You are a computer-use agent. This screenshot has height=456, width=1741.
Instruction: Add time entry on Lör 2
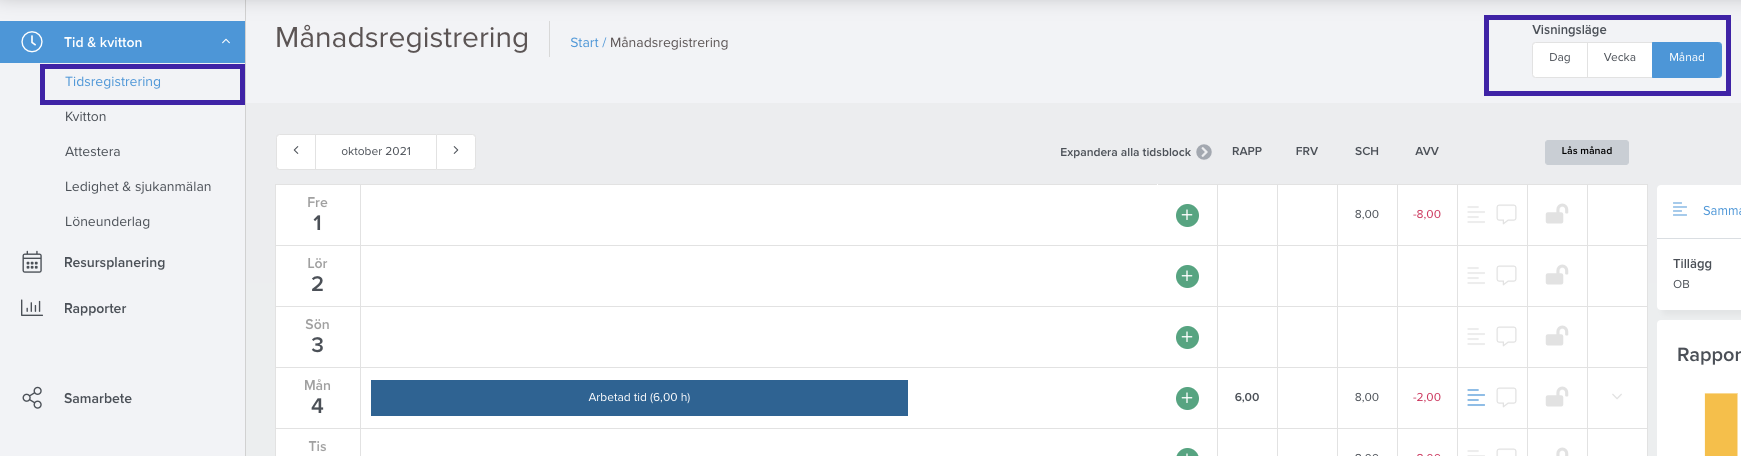[x=1187, y=276]
